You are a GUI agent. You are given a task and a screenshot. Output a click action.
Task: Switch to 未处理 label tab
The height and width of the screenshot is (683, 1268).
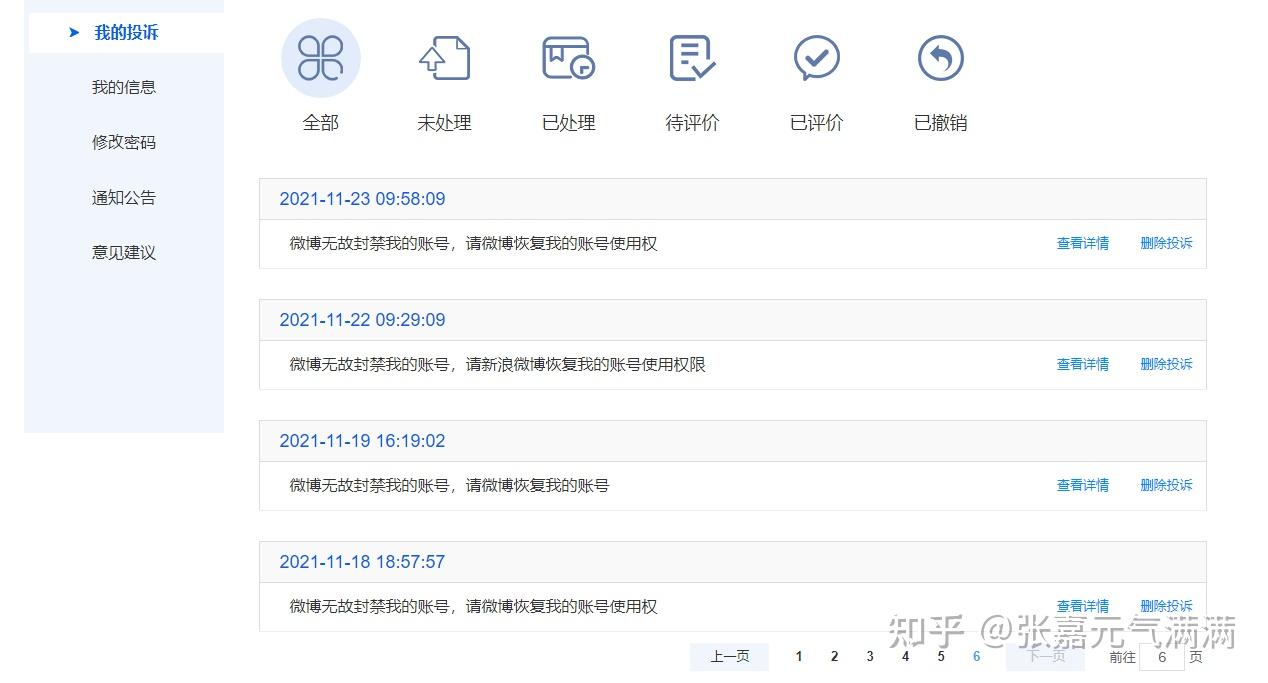445,123
